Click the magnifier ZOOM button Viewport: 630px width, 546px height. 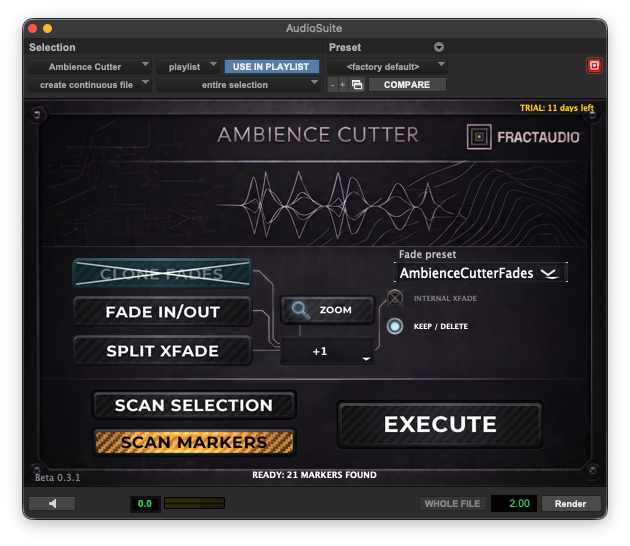click(327, 310)
